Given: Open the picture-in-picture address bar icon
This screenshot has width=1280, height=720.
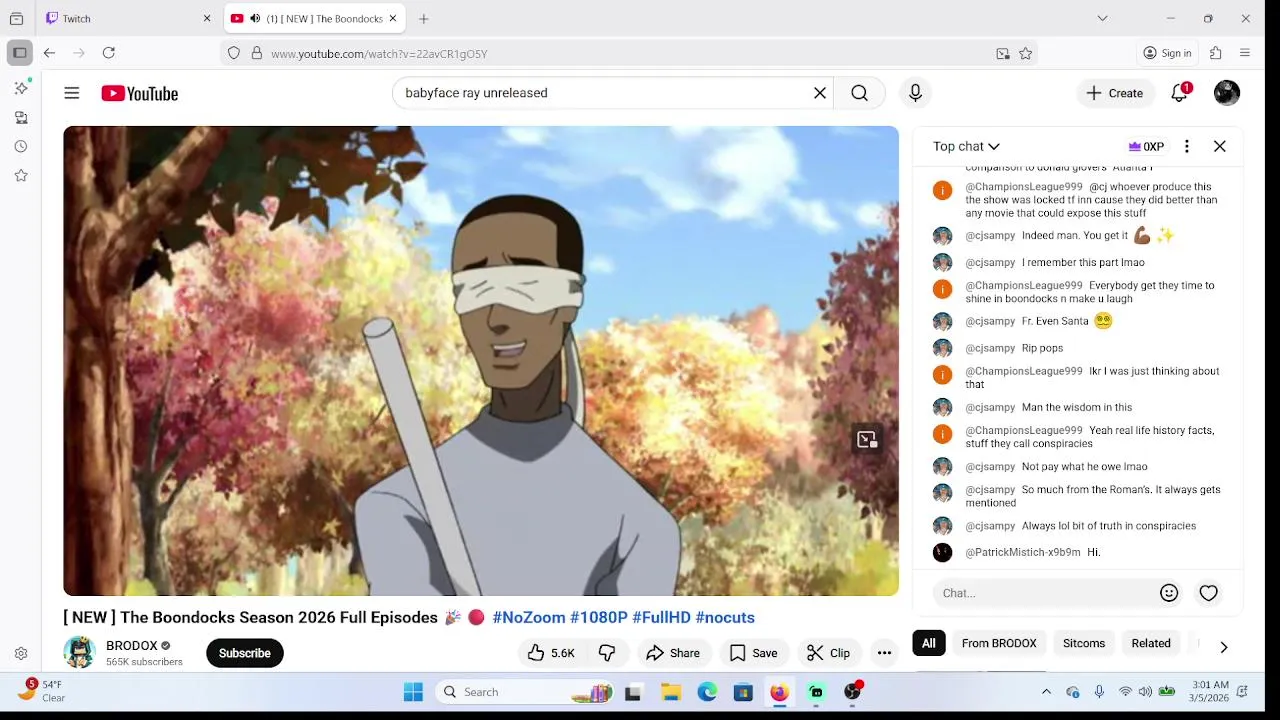Looking at the screenshot, I should tap(1003, 53).
